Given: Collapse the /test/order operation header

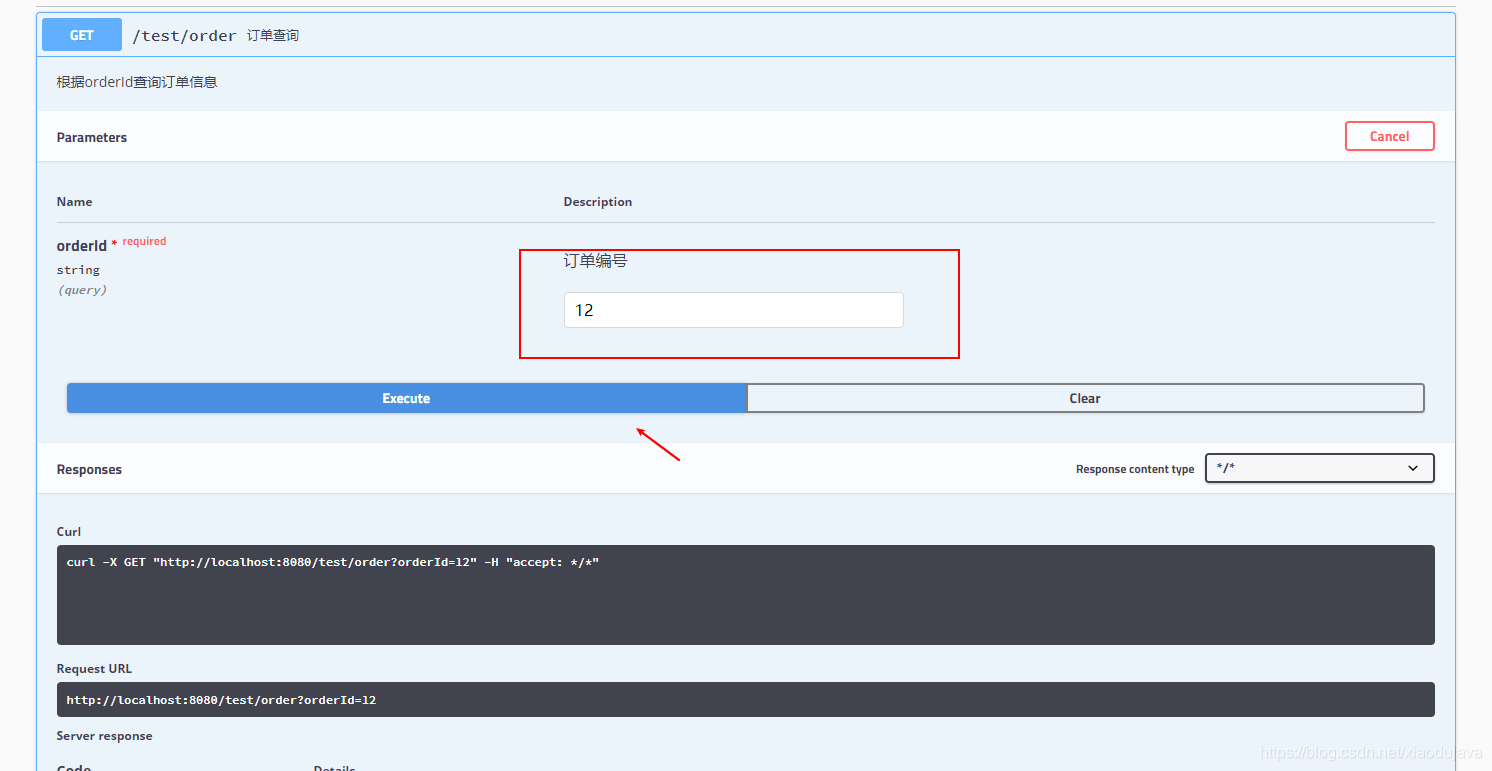Looking at the screenshot, I should (x=746, y=35).
